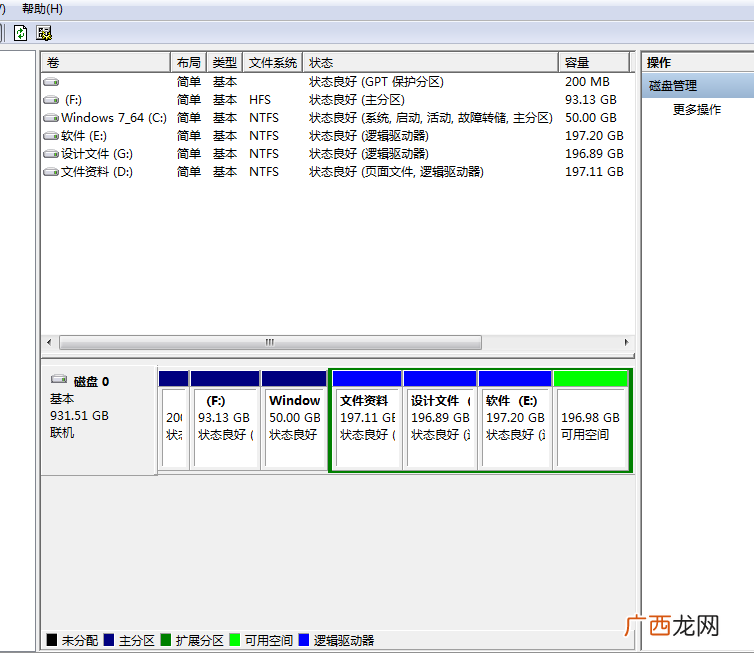Select the 软件 (E:) drive icon

(x=51, y=136)
